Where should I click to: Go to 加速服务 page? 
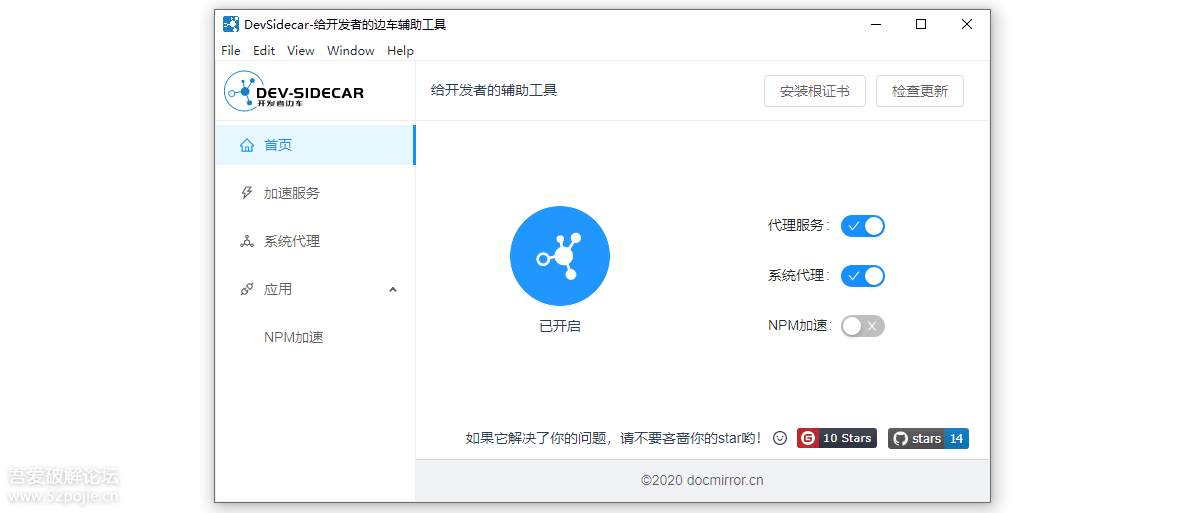pyautogui.click(x=316, y=193)
